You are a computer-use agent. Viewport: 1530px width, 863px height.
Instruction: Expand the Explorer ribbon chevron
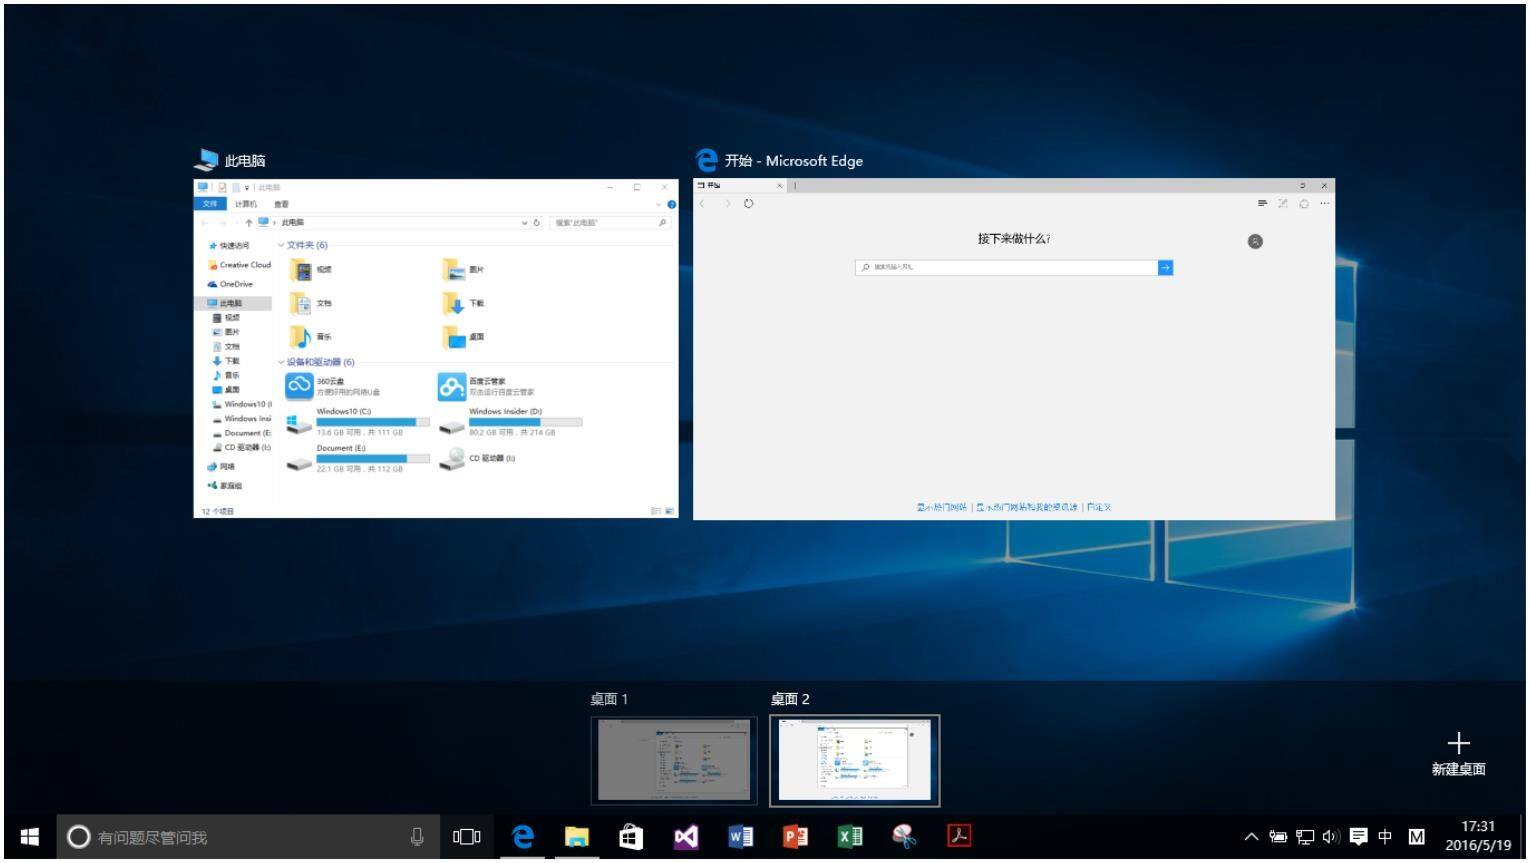point(658,204)
